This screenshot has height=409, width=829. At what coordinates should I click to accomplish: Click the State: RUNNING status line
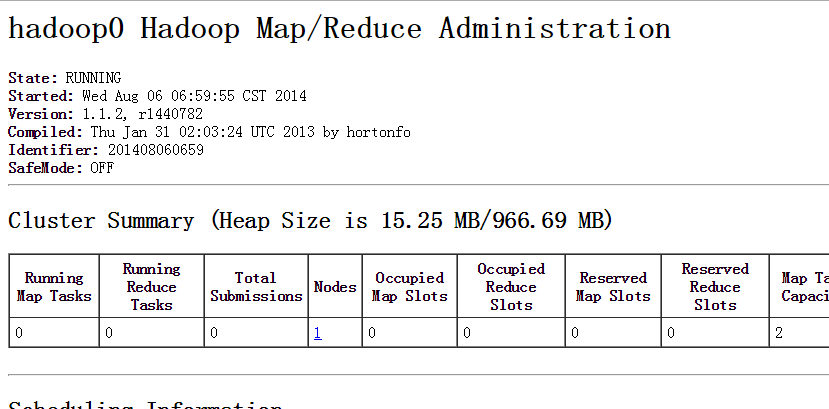[65, 78]
